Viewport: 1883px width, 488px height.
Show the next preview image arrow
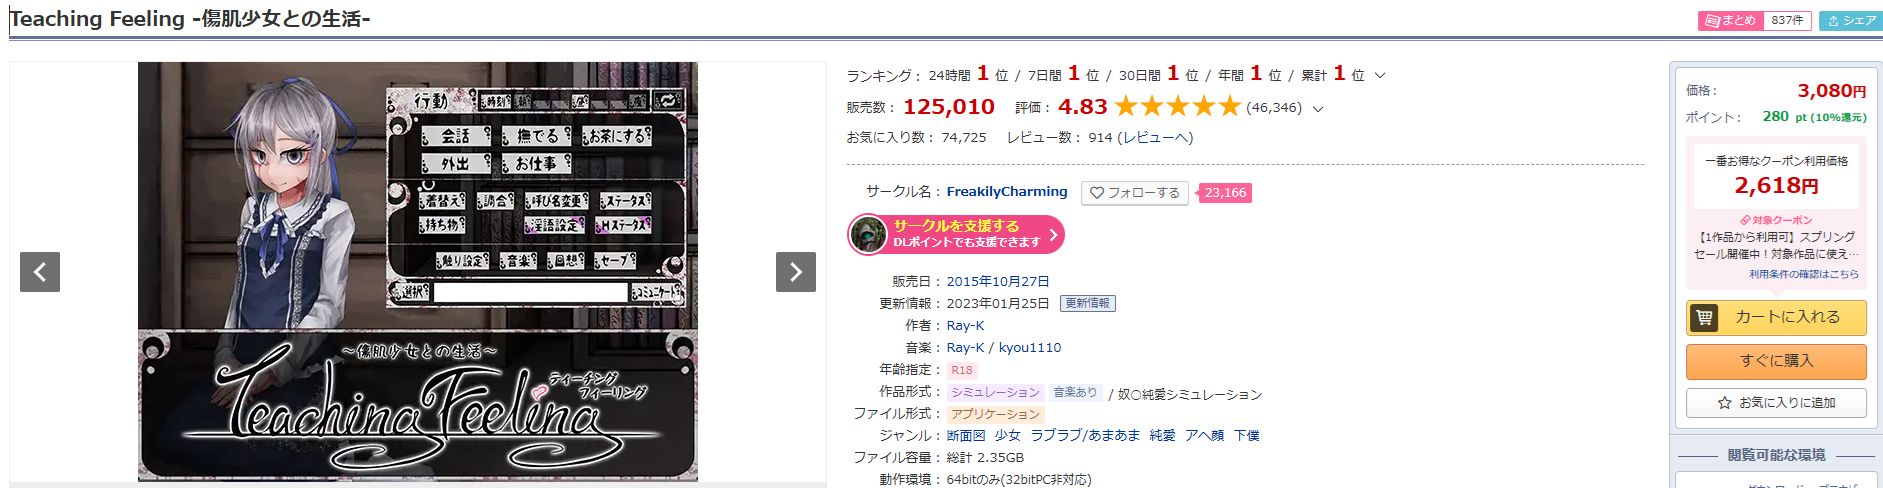[x=796, y=272]
